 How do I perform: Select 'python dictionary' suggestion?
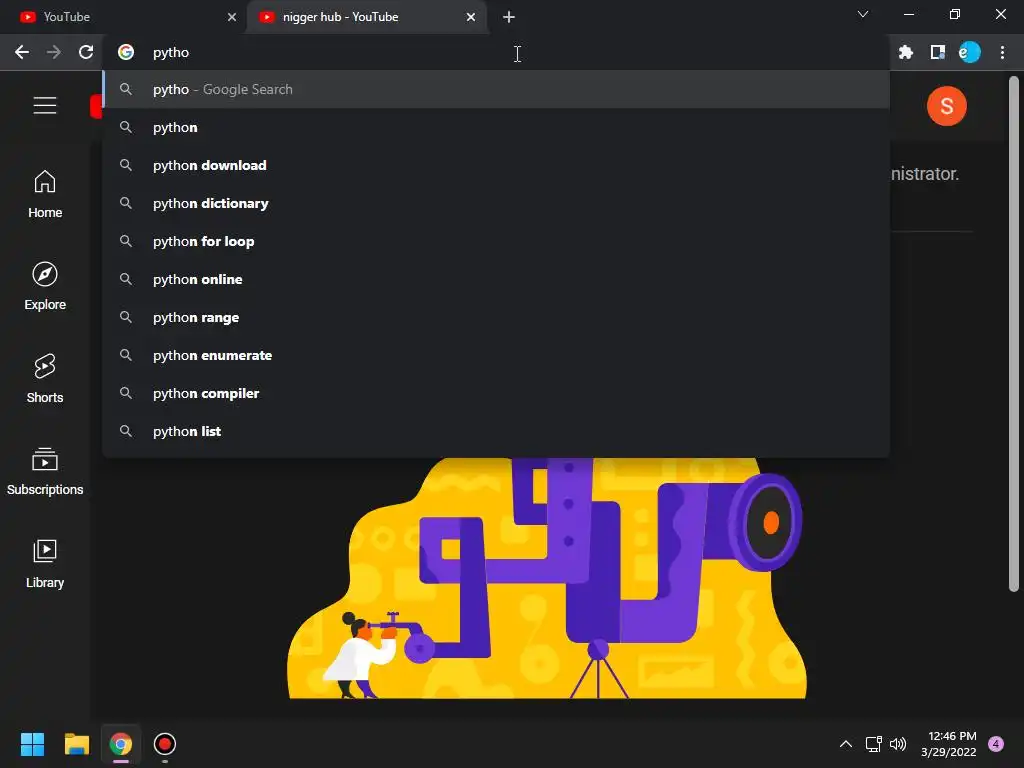(x=496, y=203)
